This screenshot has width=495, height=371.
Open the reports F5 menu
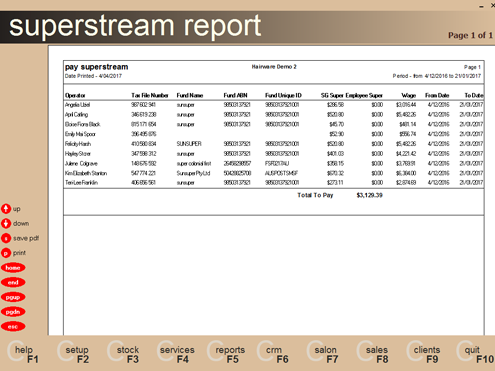pyautogui.click(x=226, y=353)
